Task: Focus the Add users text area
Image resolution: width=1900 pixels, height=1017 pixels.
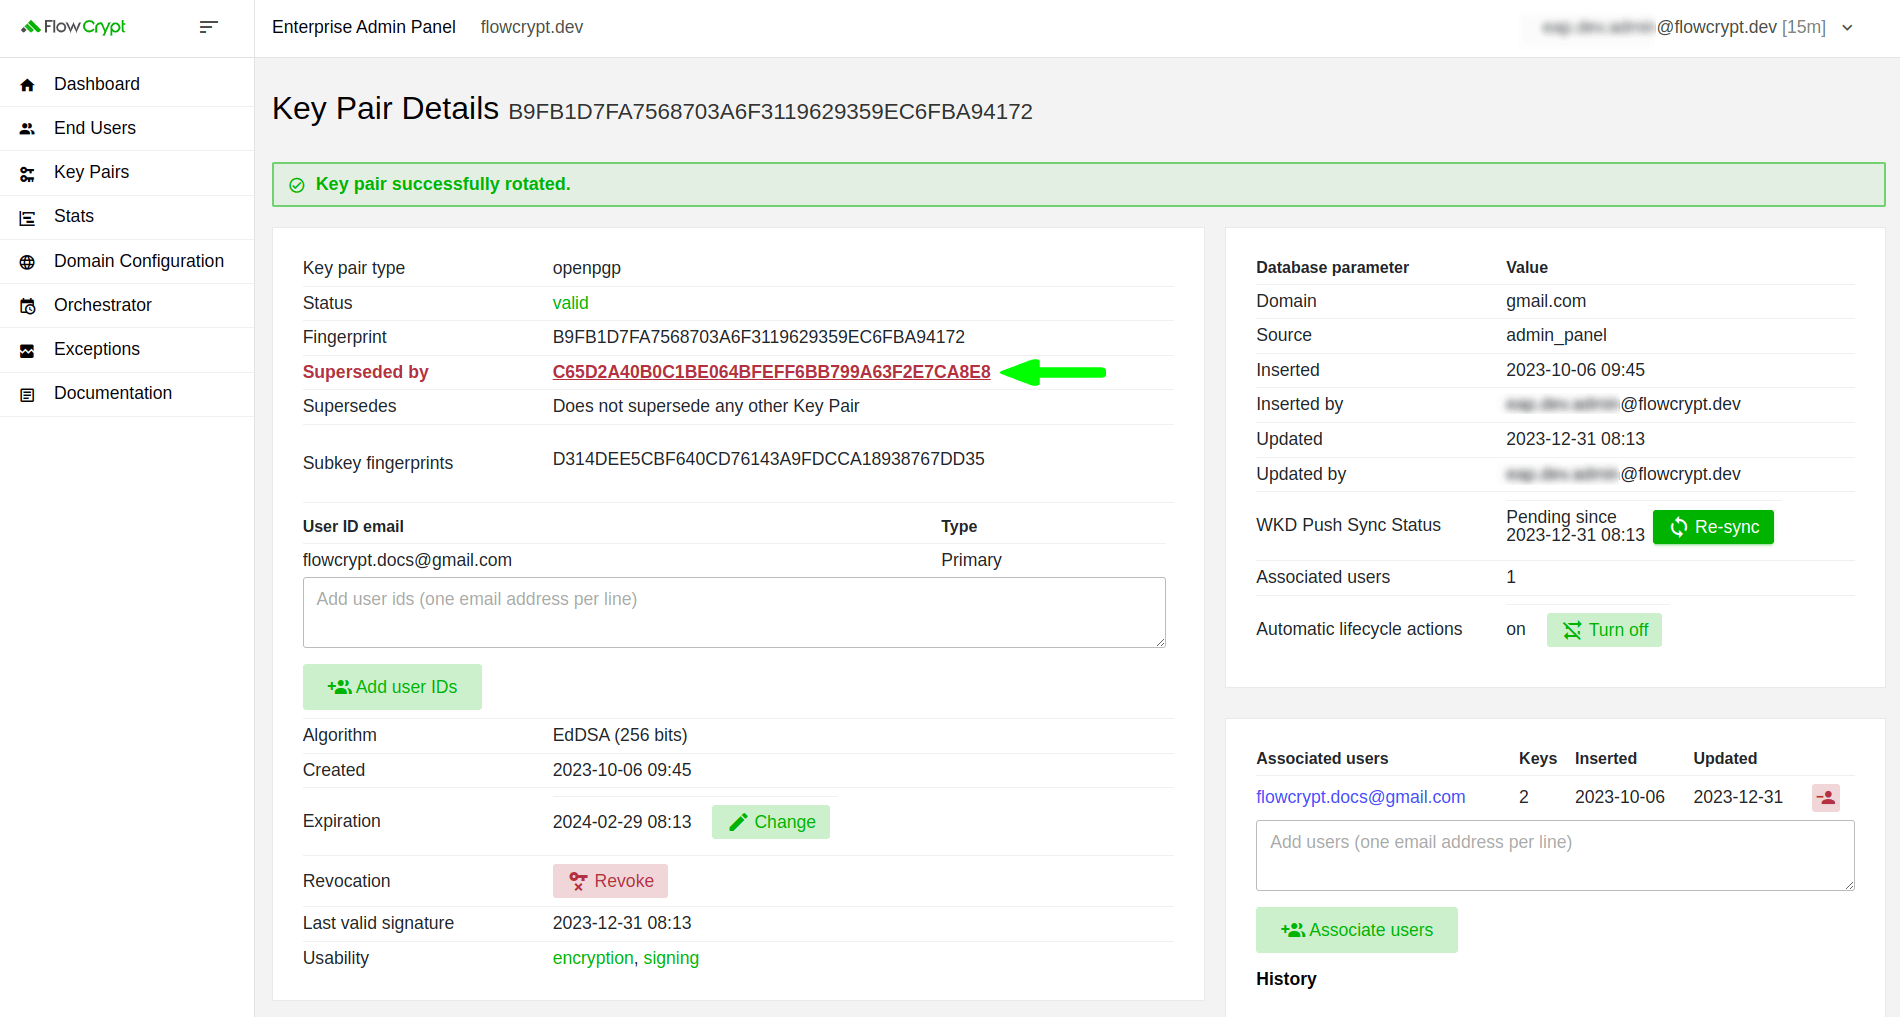Action: tap(1555, 856)
